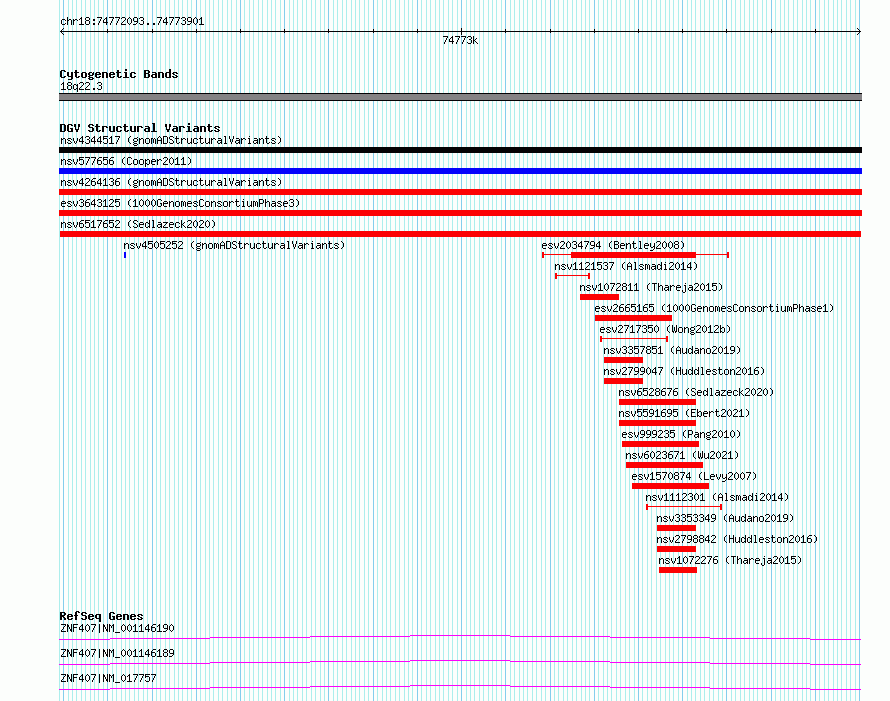Click esv3643125 (1000GenomesConsortiumPhase3) label
The height and width of the screenshot is (701, 890).
pyautogui.click(x=180, y=203)
